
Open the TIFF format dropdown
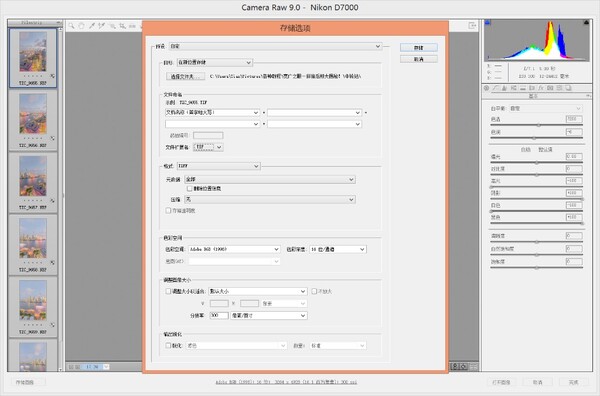click(218, 166)
